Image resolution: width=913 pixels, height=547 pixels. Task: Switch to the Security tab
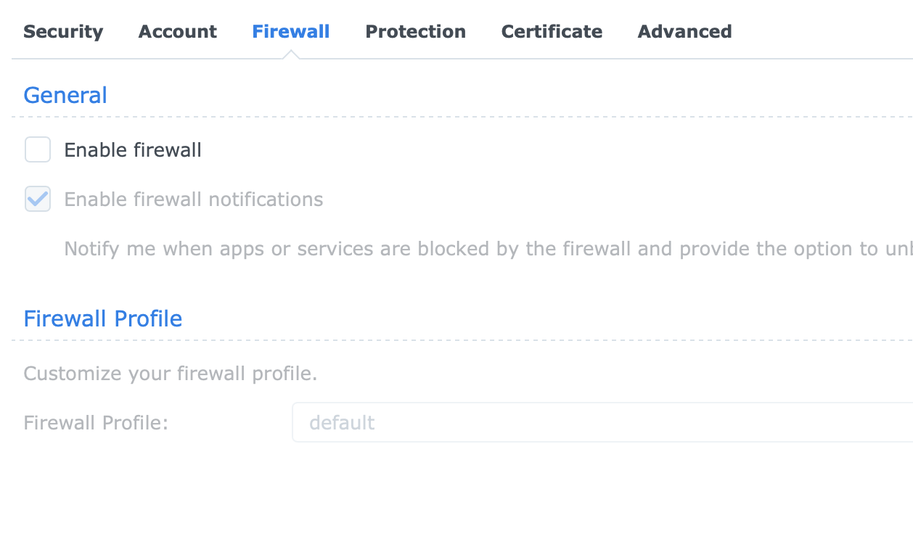(x=63, y=32)
